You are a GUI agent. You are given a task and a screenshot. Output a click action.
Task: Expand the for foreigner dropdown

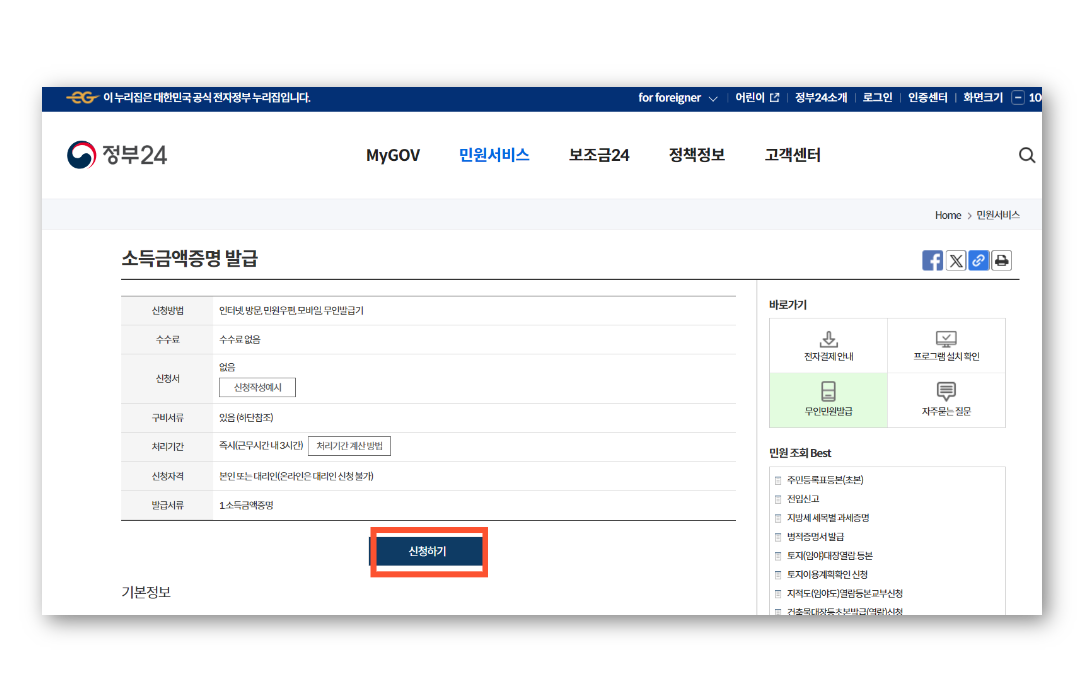[x=678, y=98]
